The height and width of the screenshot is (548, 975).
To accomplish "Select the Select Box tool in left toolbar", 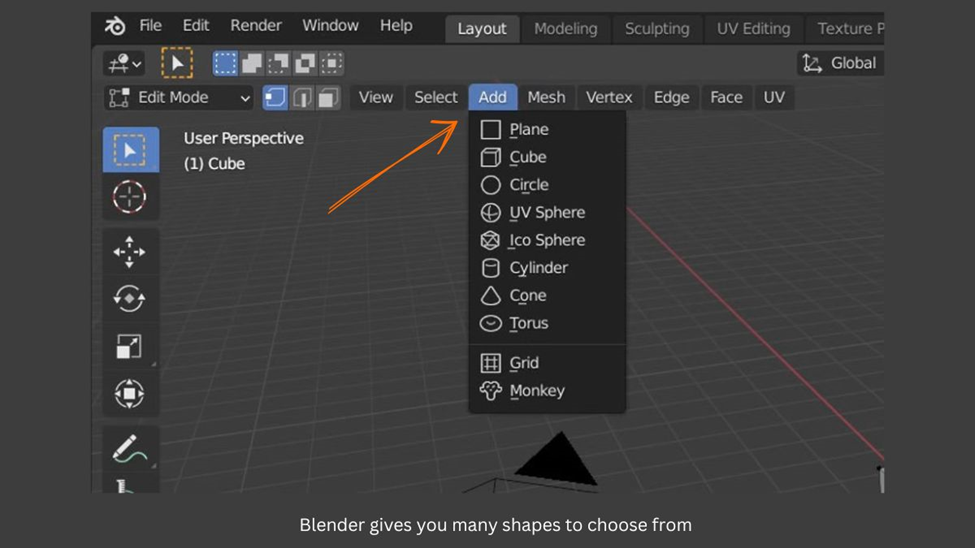I will point(131,150).
